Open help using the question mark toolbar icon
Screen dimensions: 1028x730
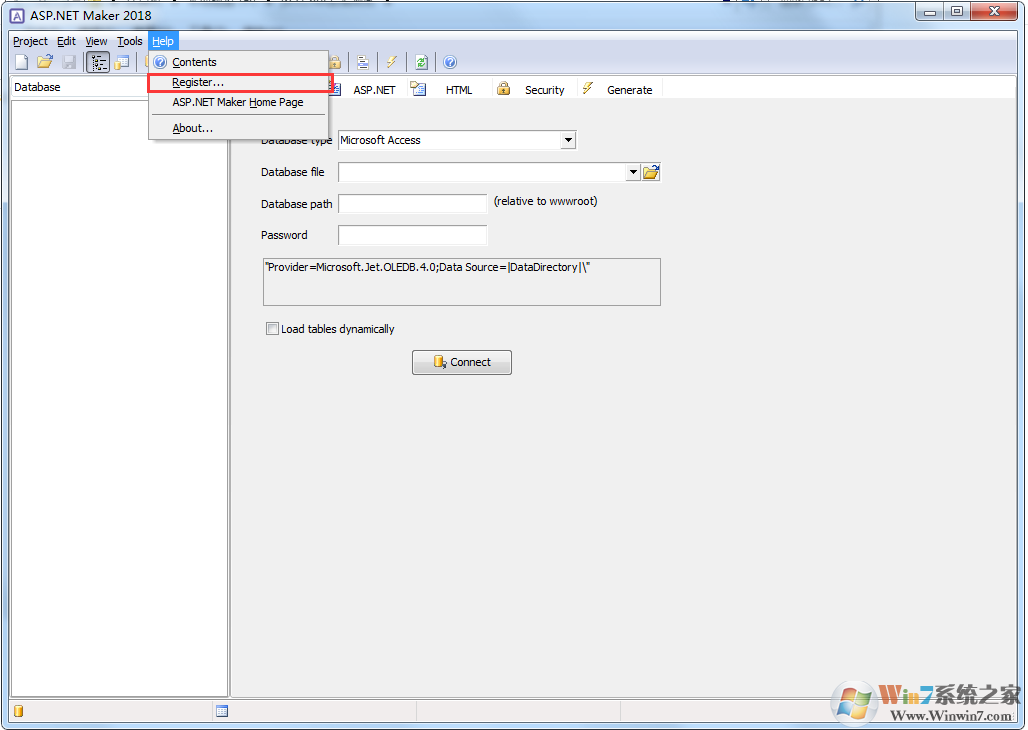[450, 62]
